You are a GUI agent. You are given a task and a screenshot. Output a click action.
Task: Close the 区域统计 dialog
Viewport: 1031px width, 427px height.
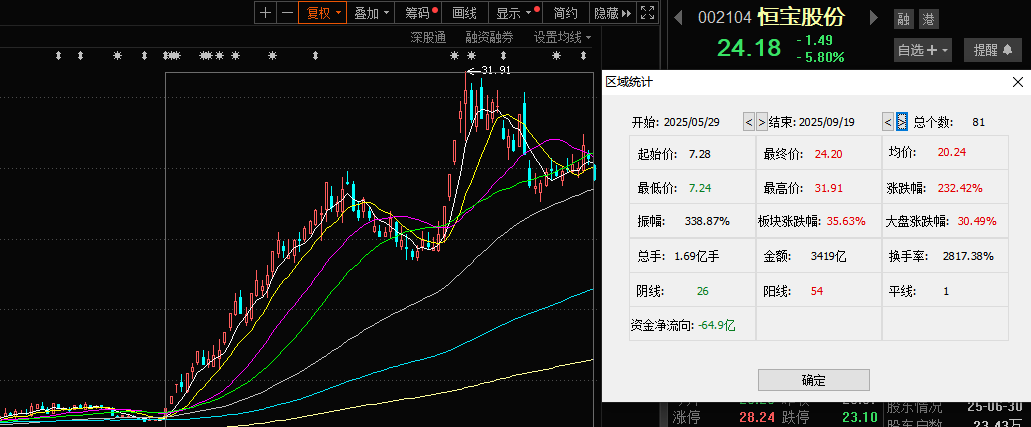point(1015,82)
